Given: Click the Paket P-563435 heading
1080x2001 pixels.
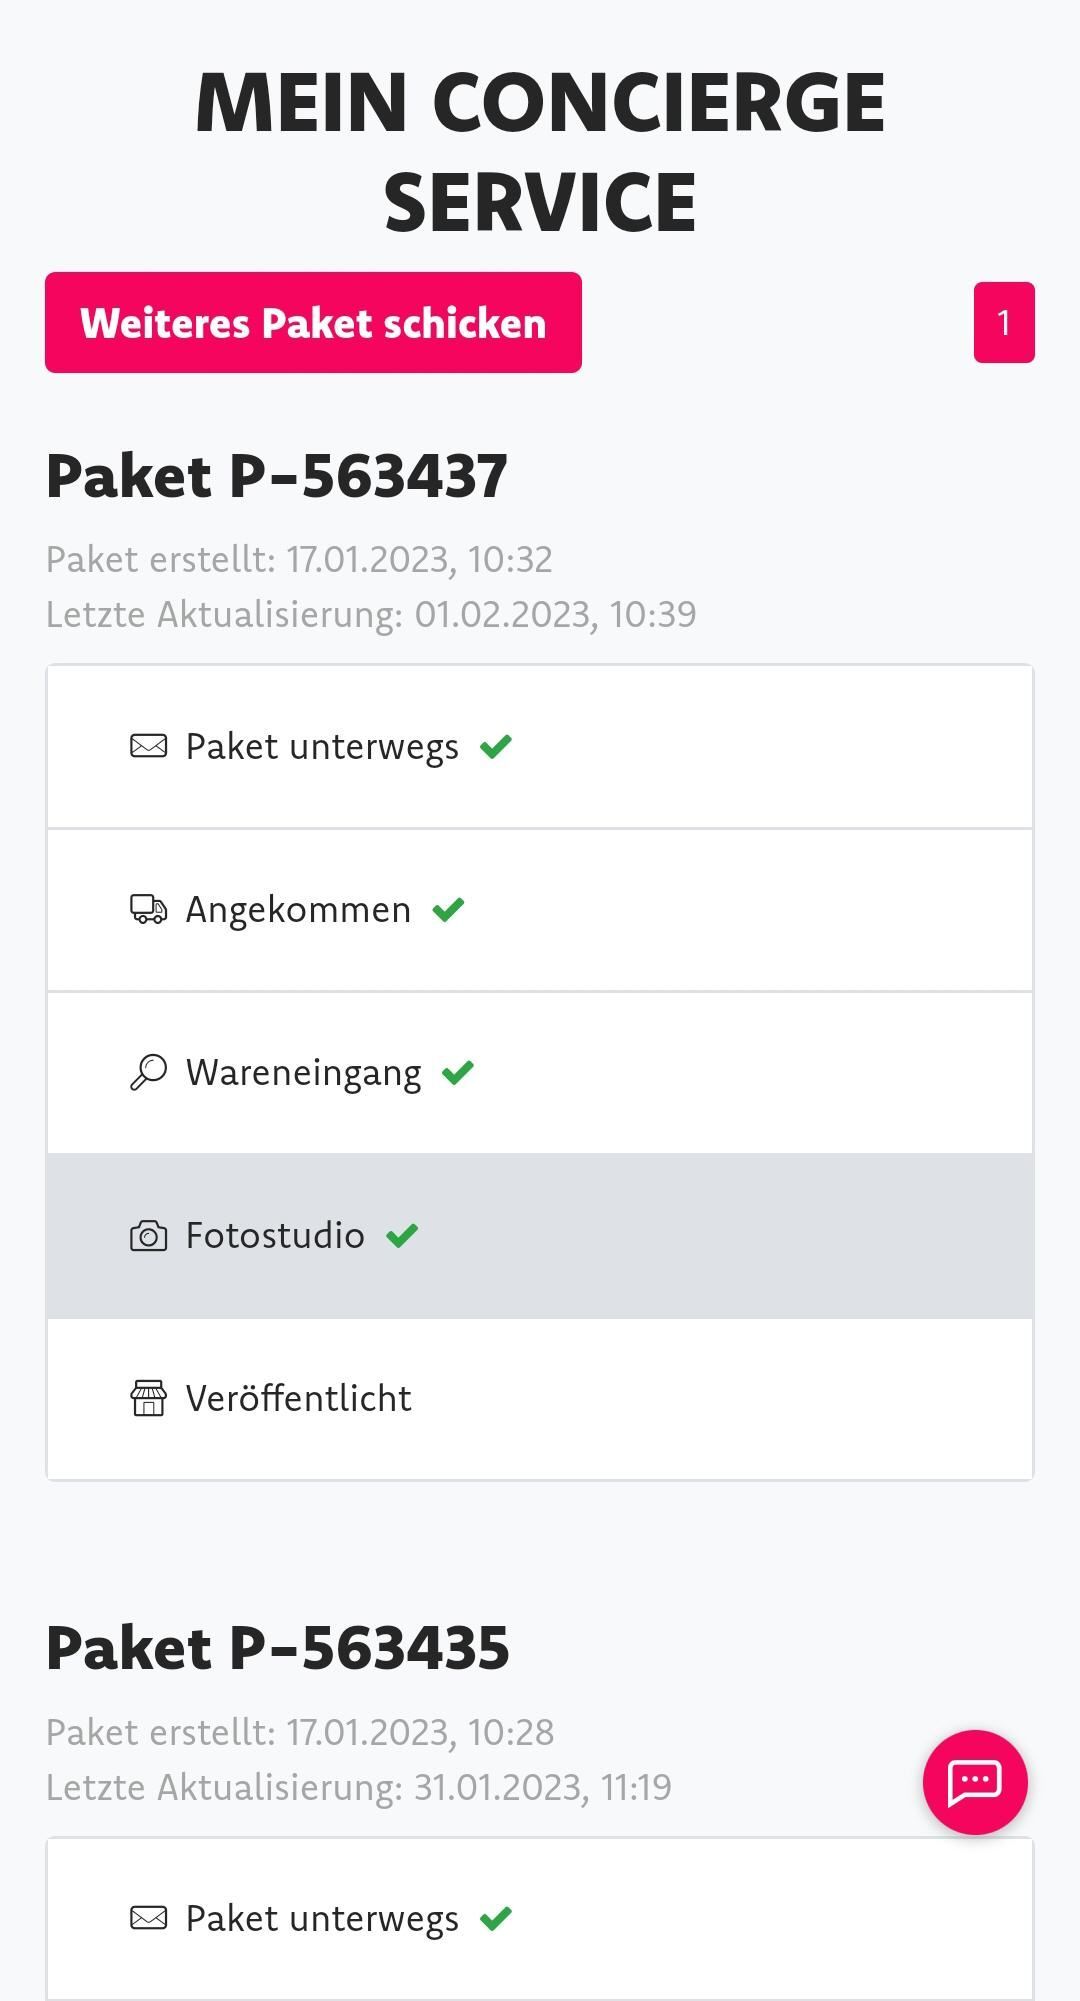Looking at the screenshot, I should pos(278,1648).
